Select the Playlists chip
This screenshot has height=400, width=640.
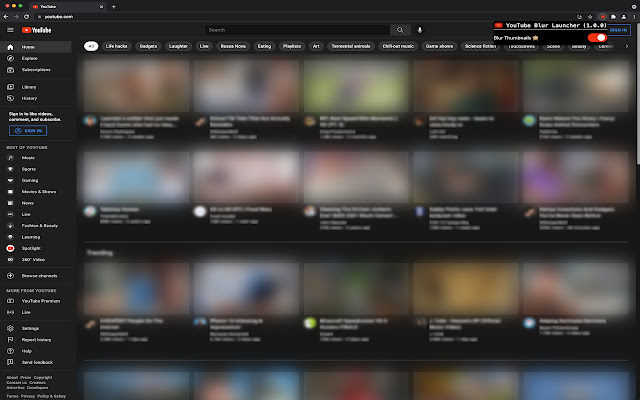(292, 46)
